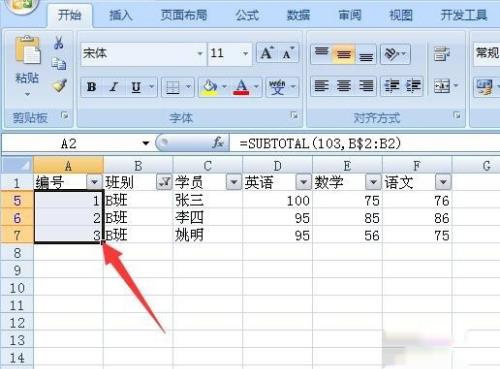Toggle middle vertical alignment
500x369 pixels.
(x=344, y=54)
